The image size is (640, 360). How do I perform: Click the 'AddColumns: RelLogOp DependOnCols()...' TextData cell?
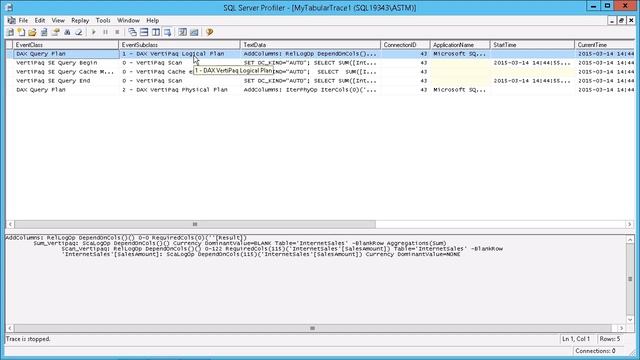click(310, 54)
